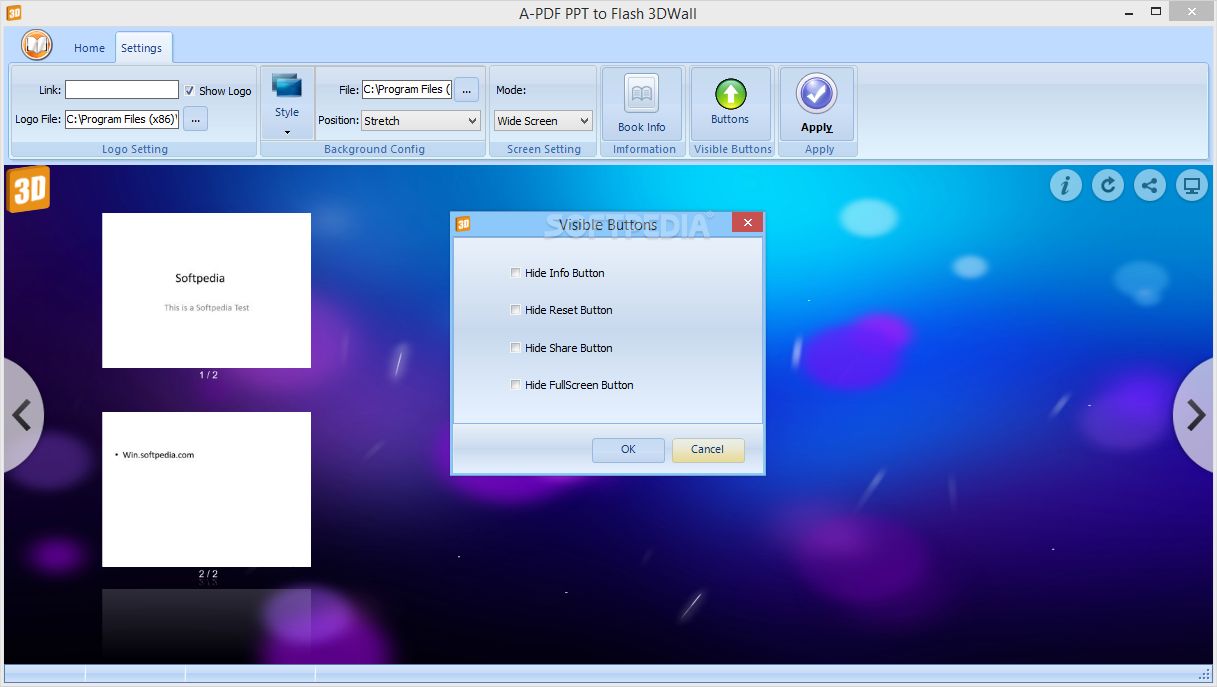Close the Visible Buttons dialog
The height and width of the screenshot is (687, 1217).
(x=747, y=223)
